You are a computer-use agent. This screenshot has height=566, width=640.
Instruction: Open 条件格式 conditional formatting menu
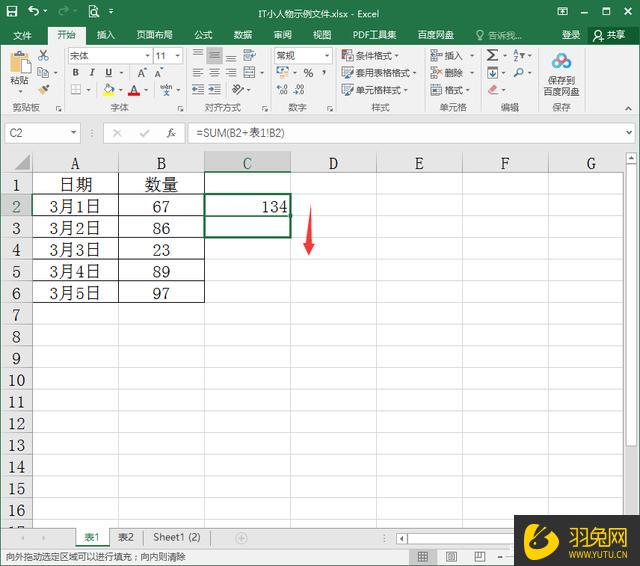(x=370, y=55)
